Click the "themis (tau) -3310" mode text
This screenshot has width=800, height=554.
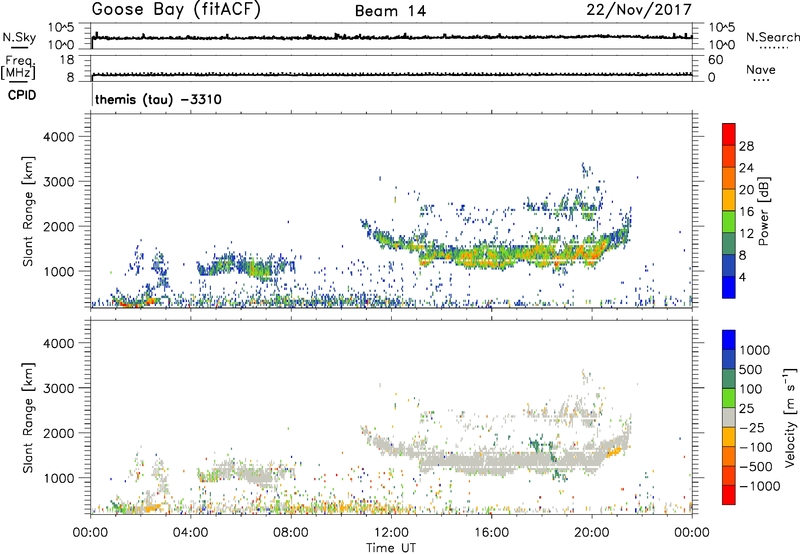coord(158,99)
